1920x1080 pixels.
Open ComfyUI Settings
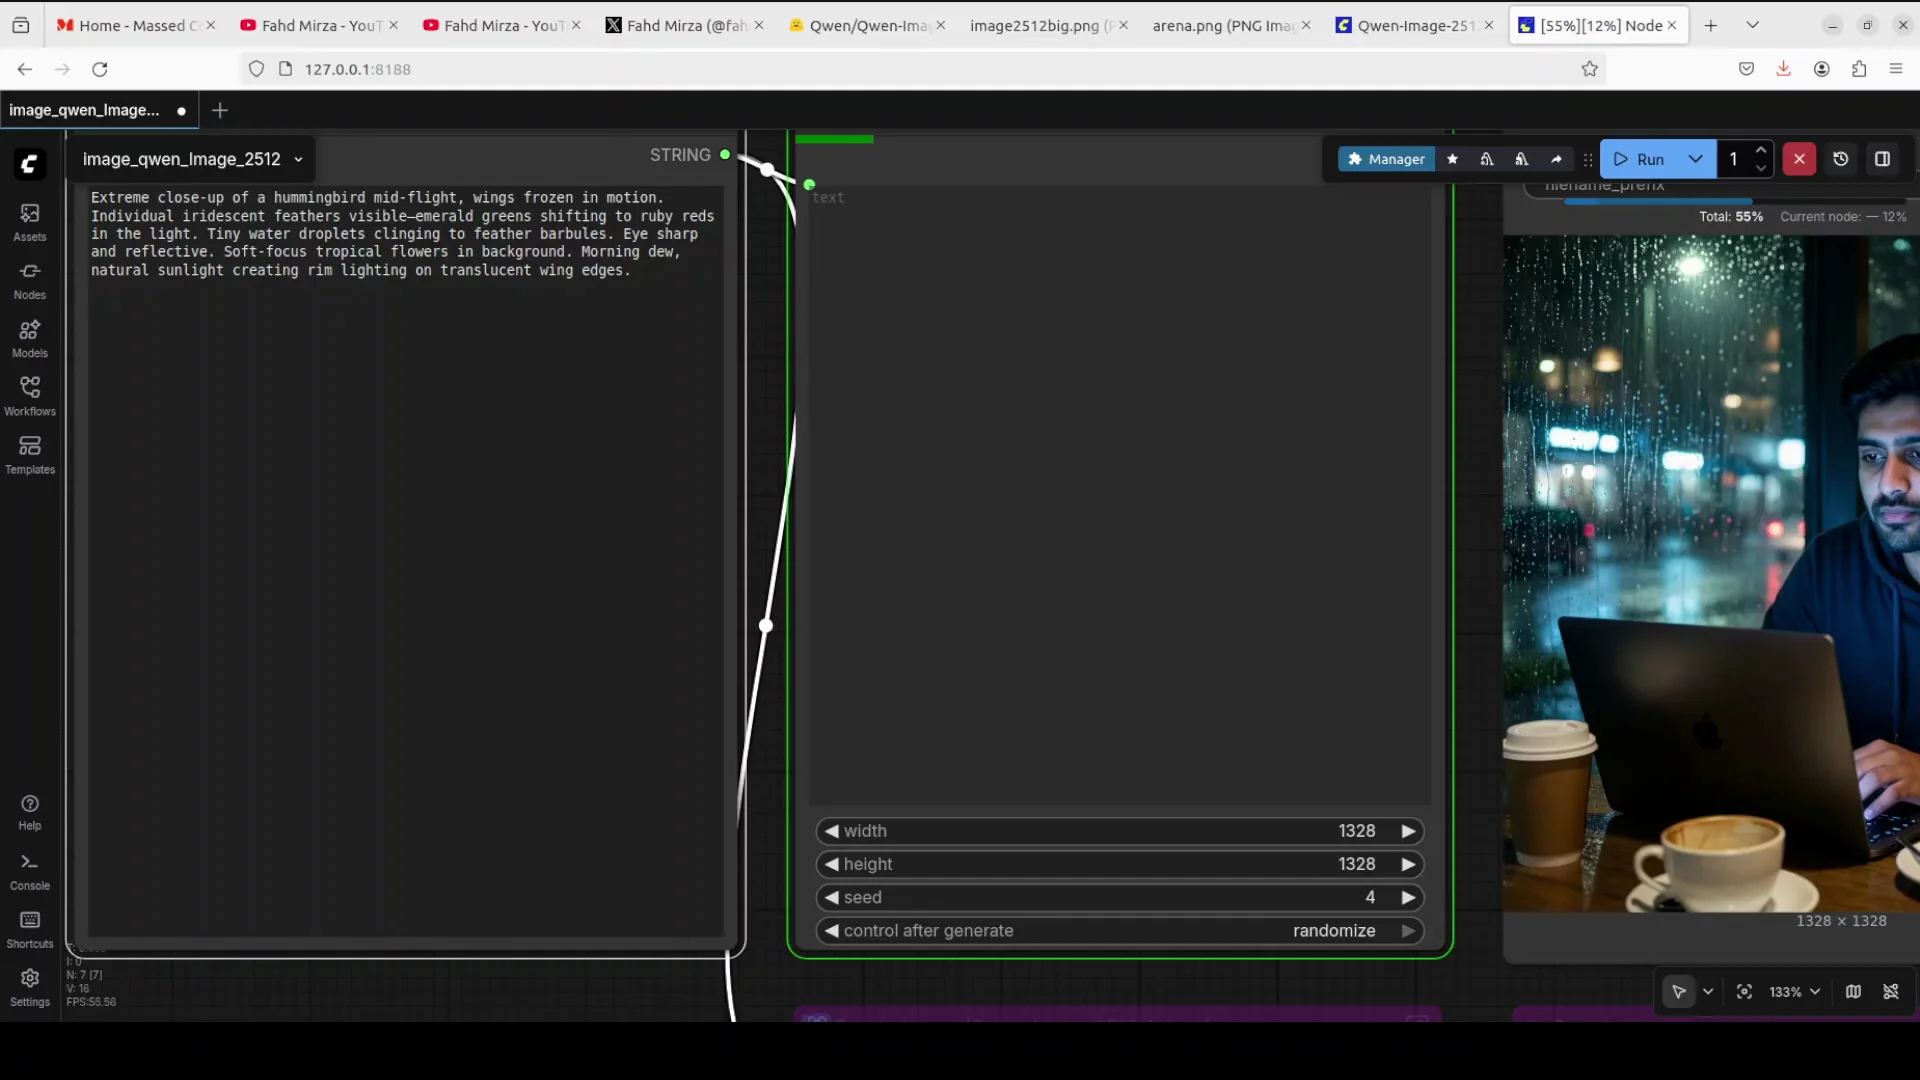pos(29,985)
